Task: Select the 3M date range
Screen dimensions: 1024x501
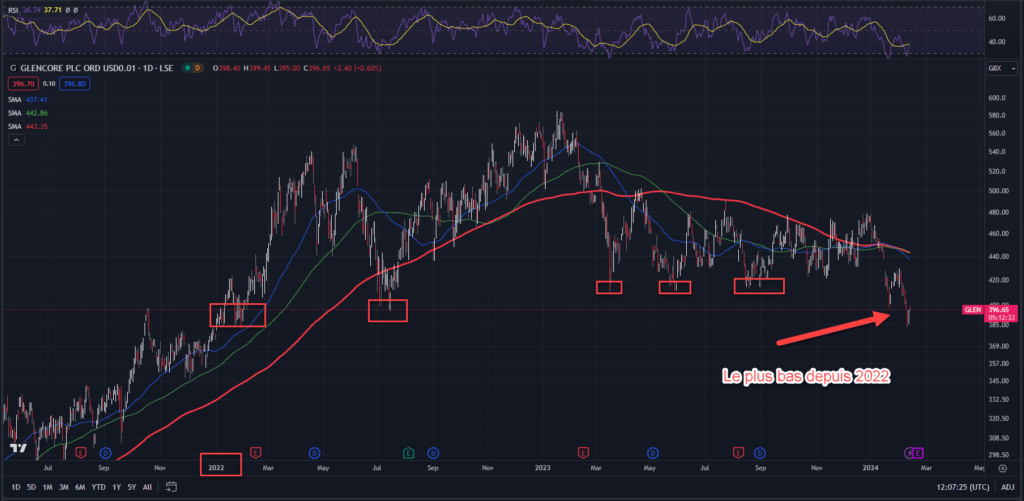Action: tap(64, 487)
